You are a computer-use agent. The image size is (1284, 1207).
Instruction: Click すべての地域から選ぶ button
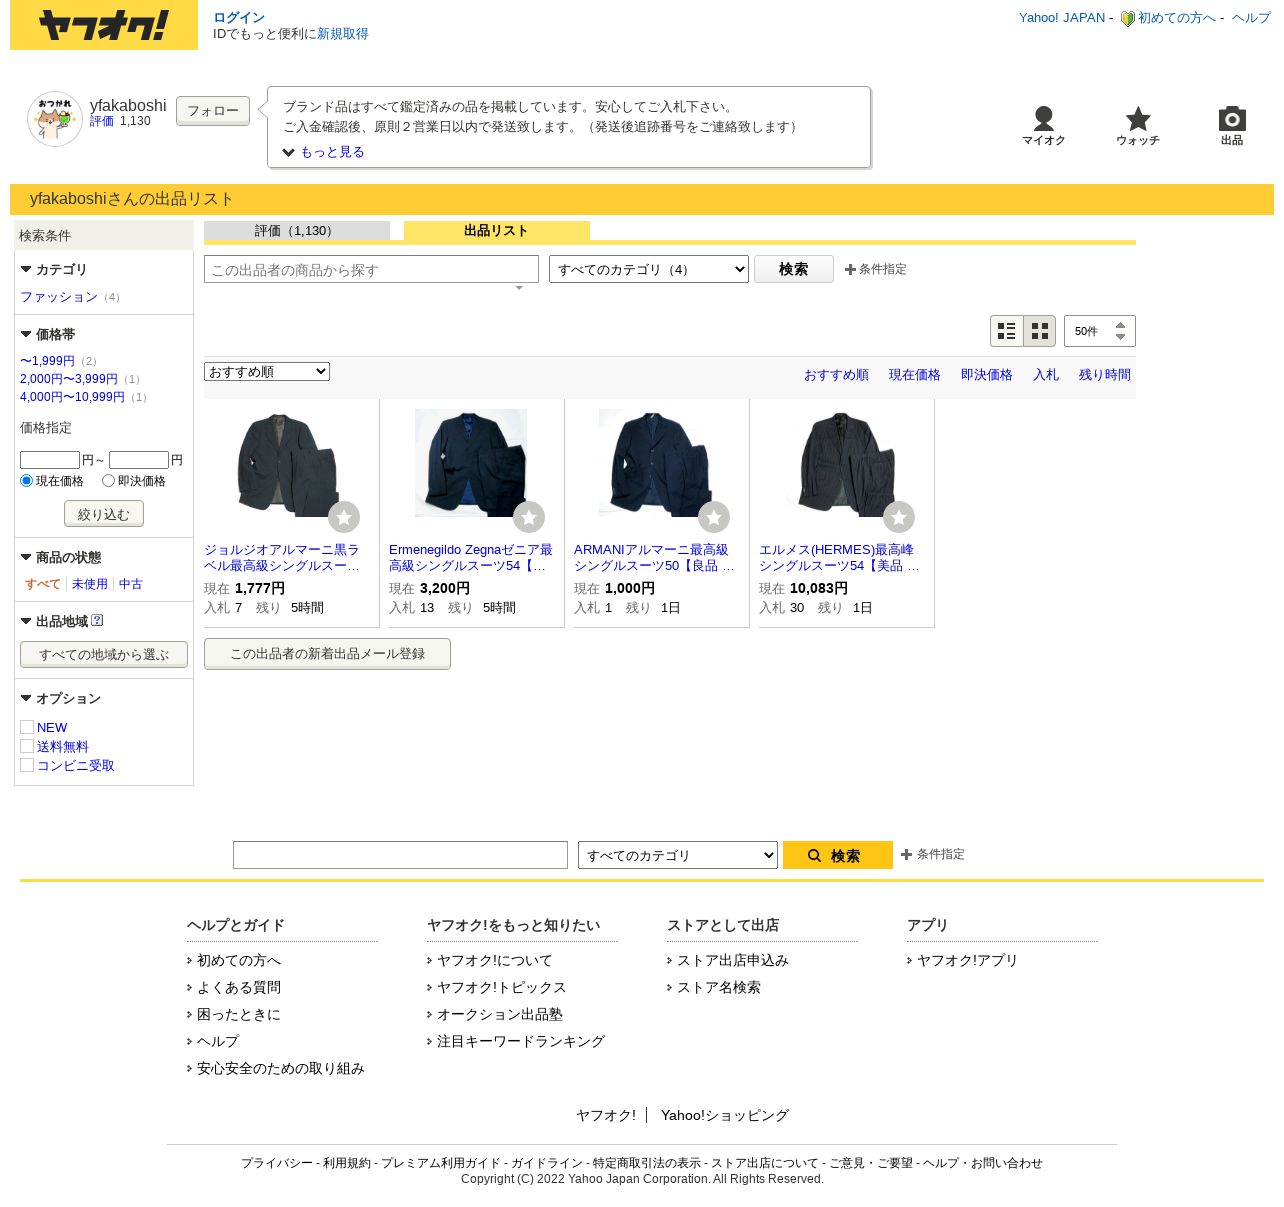[x=104, y=655]
